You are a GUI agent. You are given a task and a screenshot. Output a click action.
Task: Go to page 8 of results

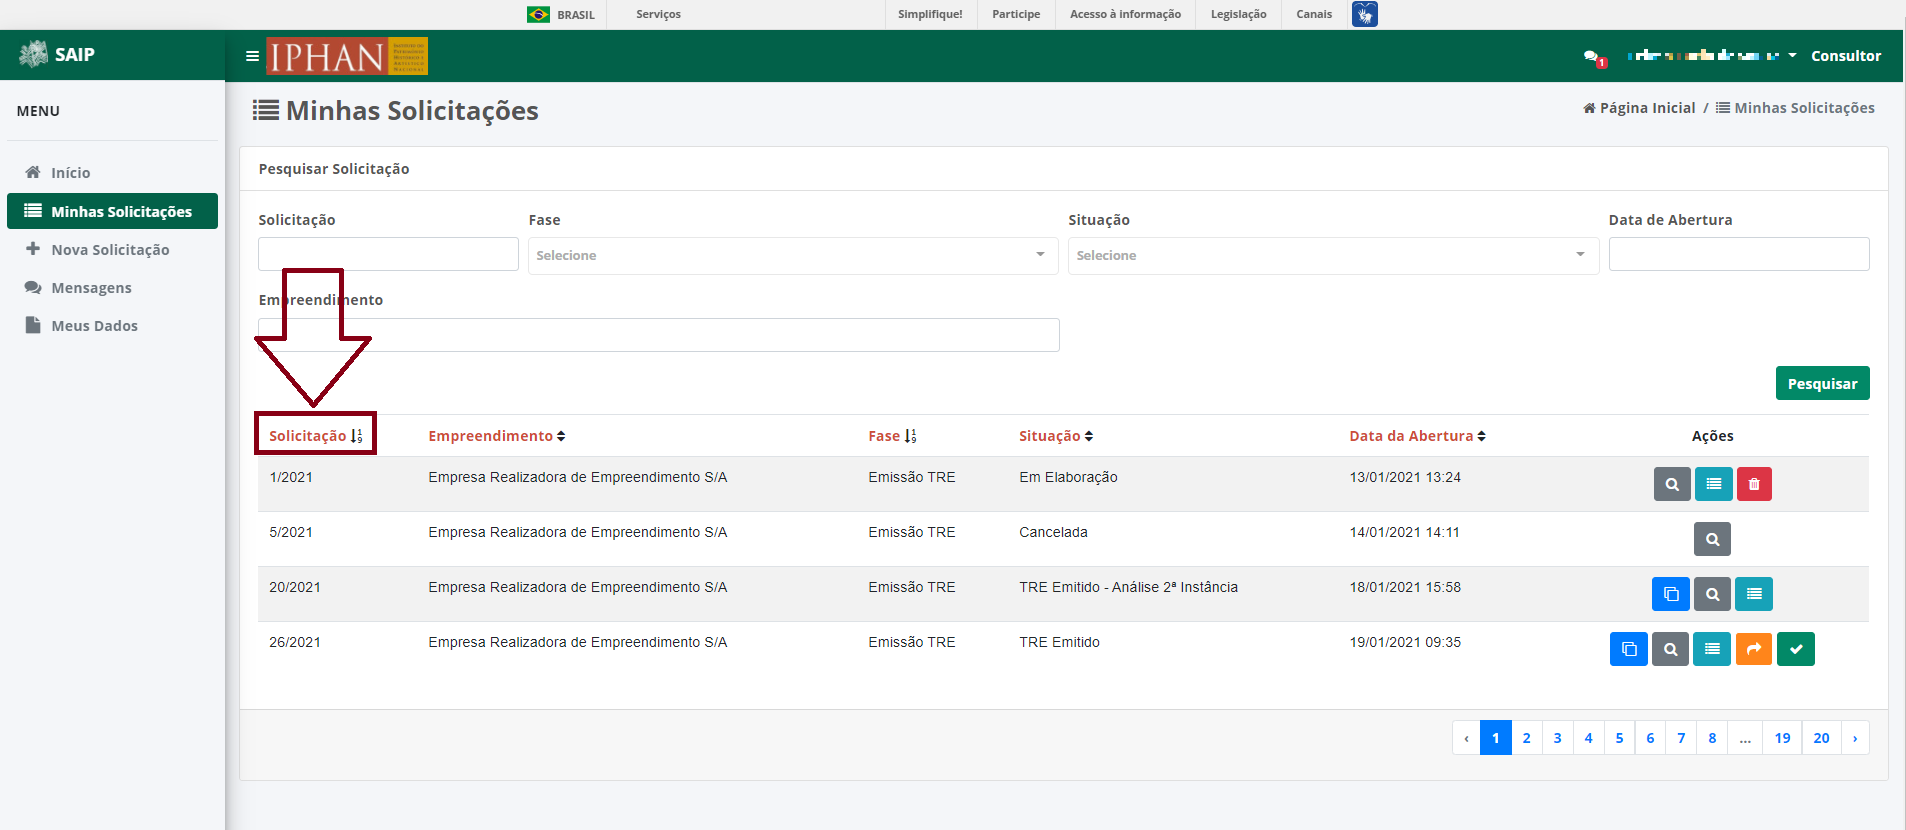[1712, 738]
